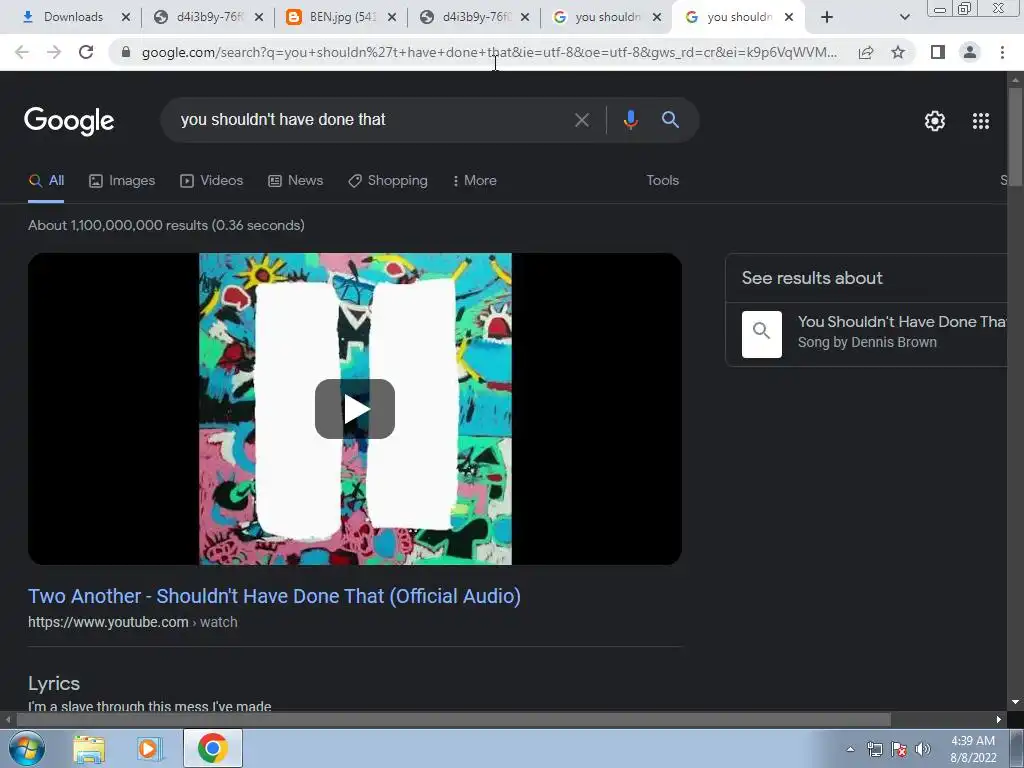
Task: Close the active Google search tab
Action: [789, 17]
